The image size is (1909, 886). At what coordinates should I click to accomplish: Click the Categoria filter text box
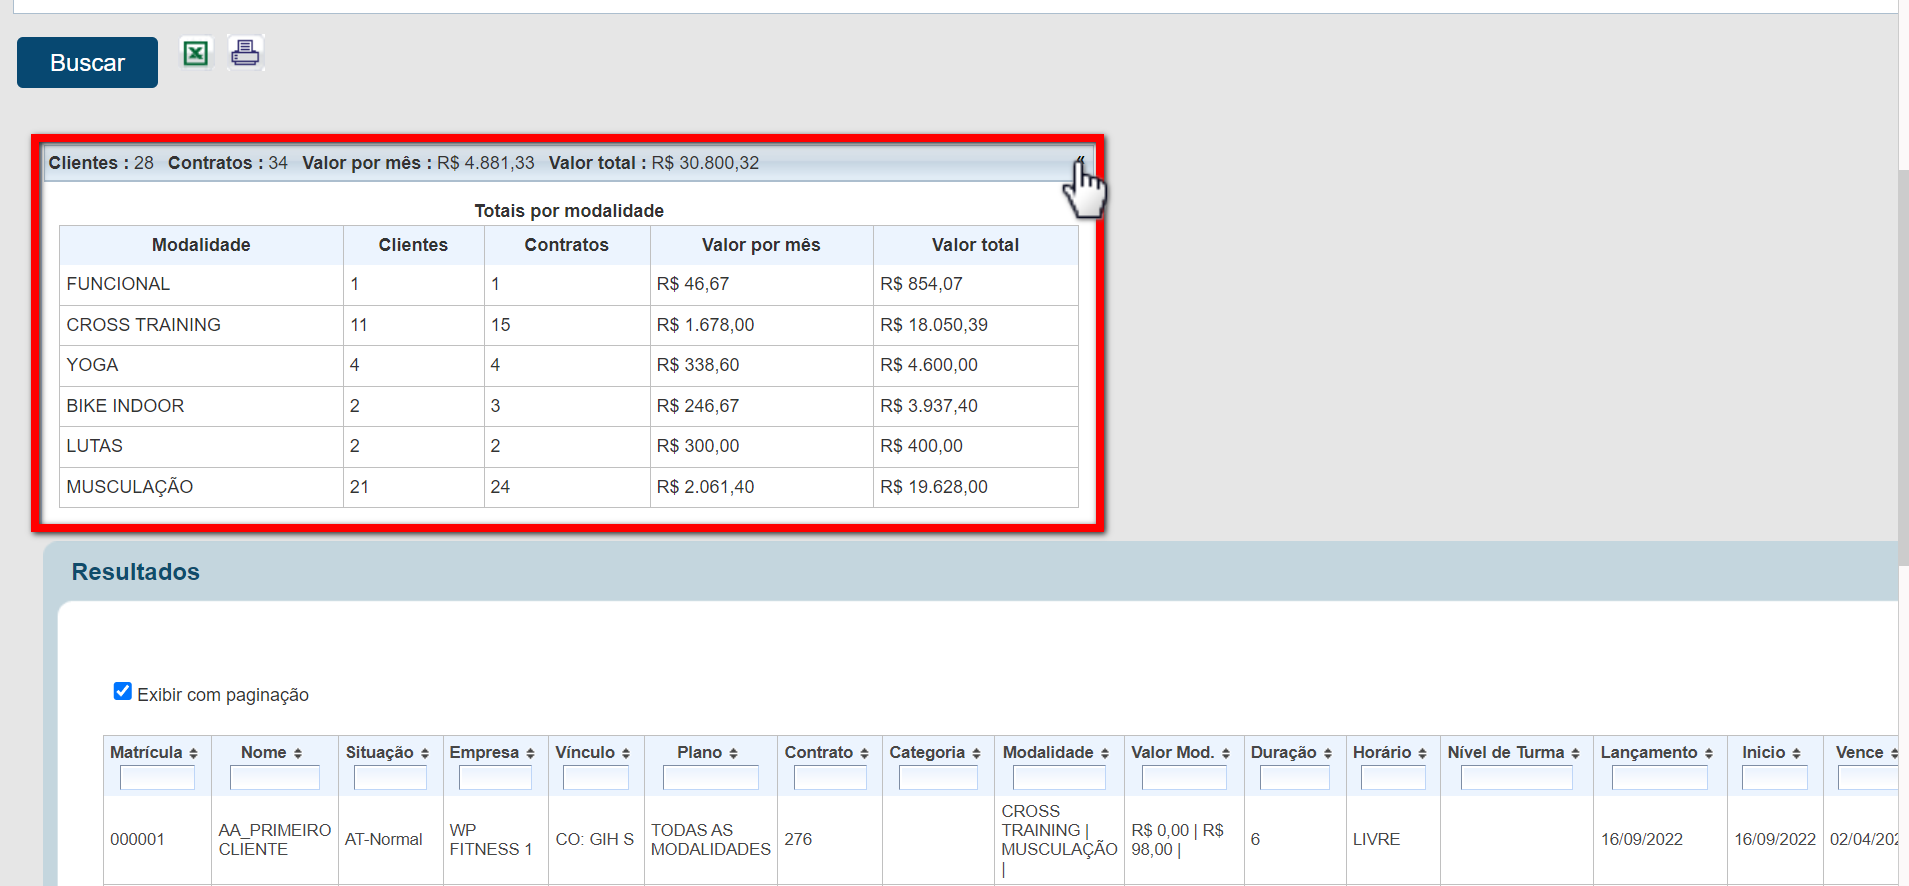938,778
